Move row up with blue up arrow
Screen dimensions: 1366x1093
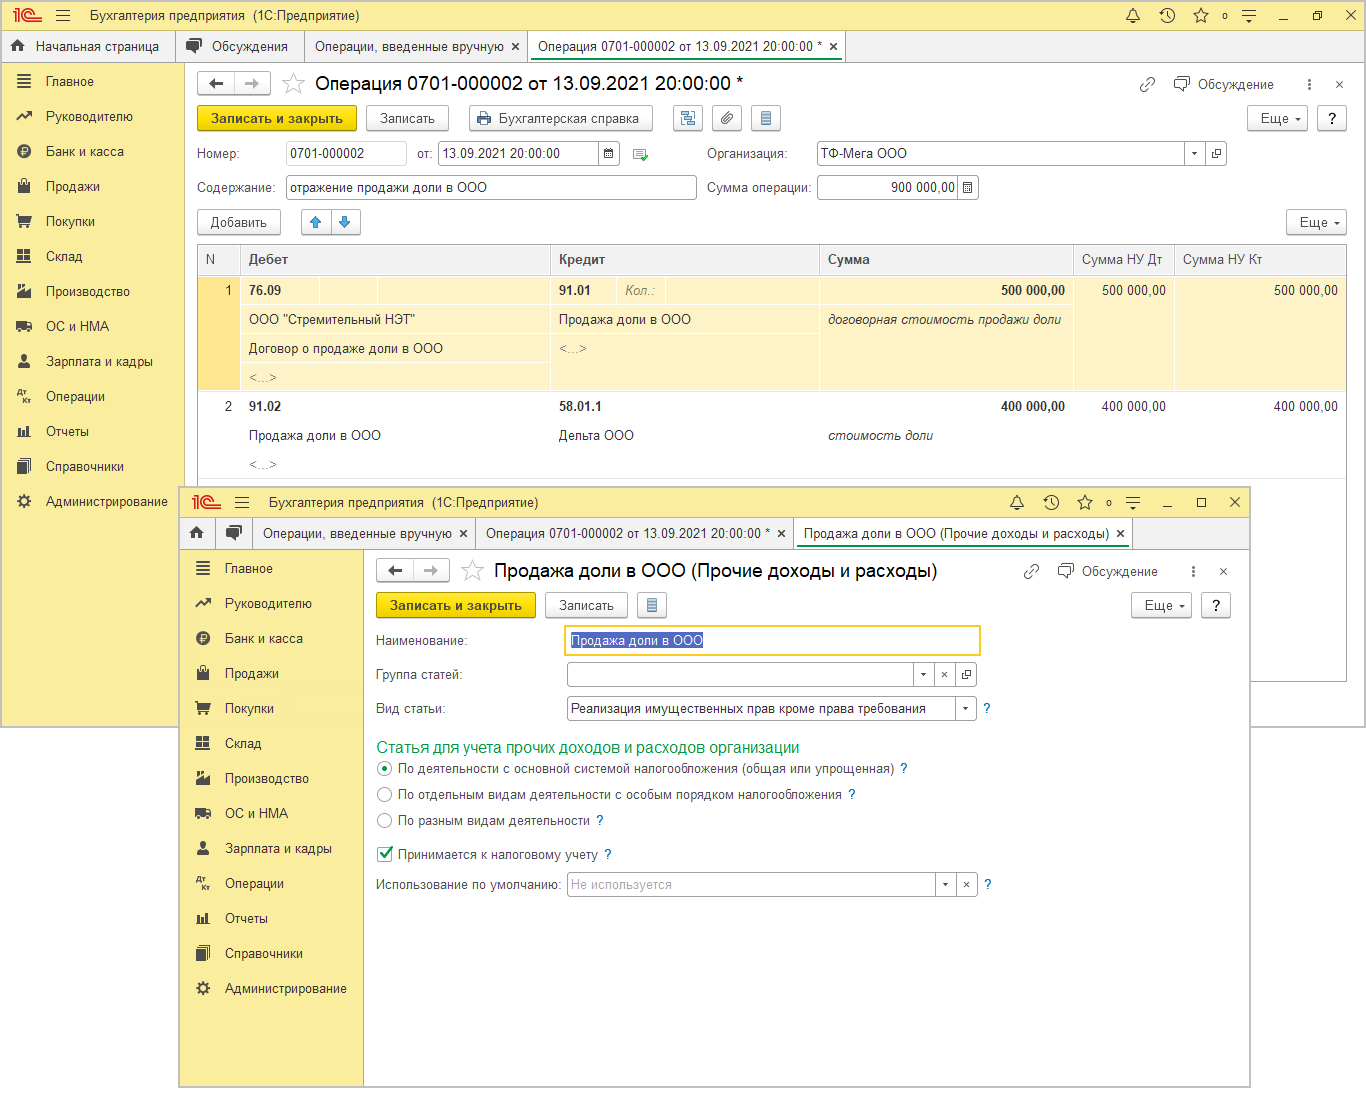click(x=316, y=222)
